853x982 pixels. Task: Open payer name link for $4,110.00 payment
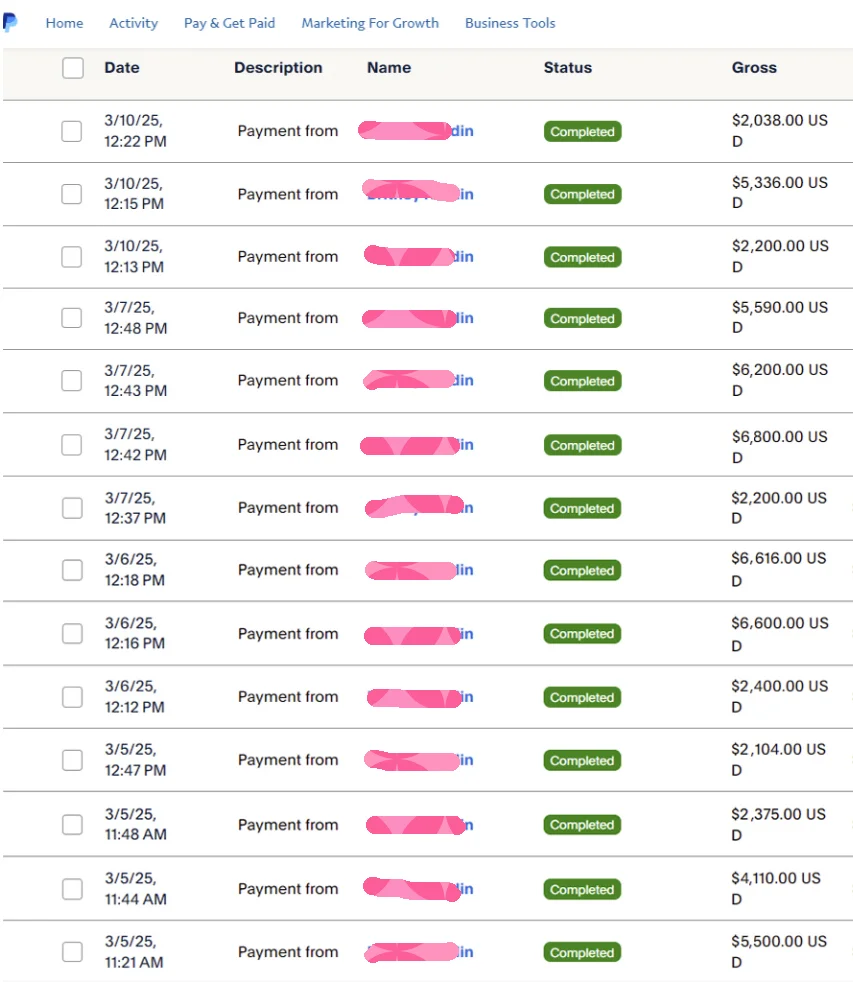[x=418, y=889]
